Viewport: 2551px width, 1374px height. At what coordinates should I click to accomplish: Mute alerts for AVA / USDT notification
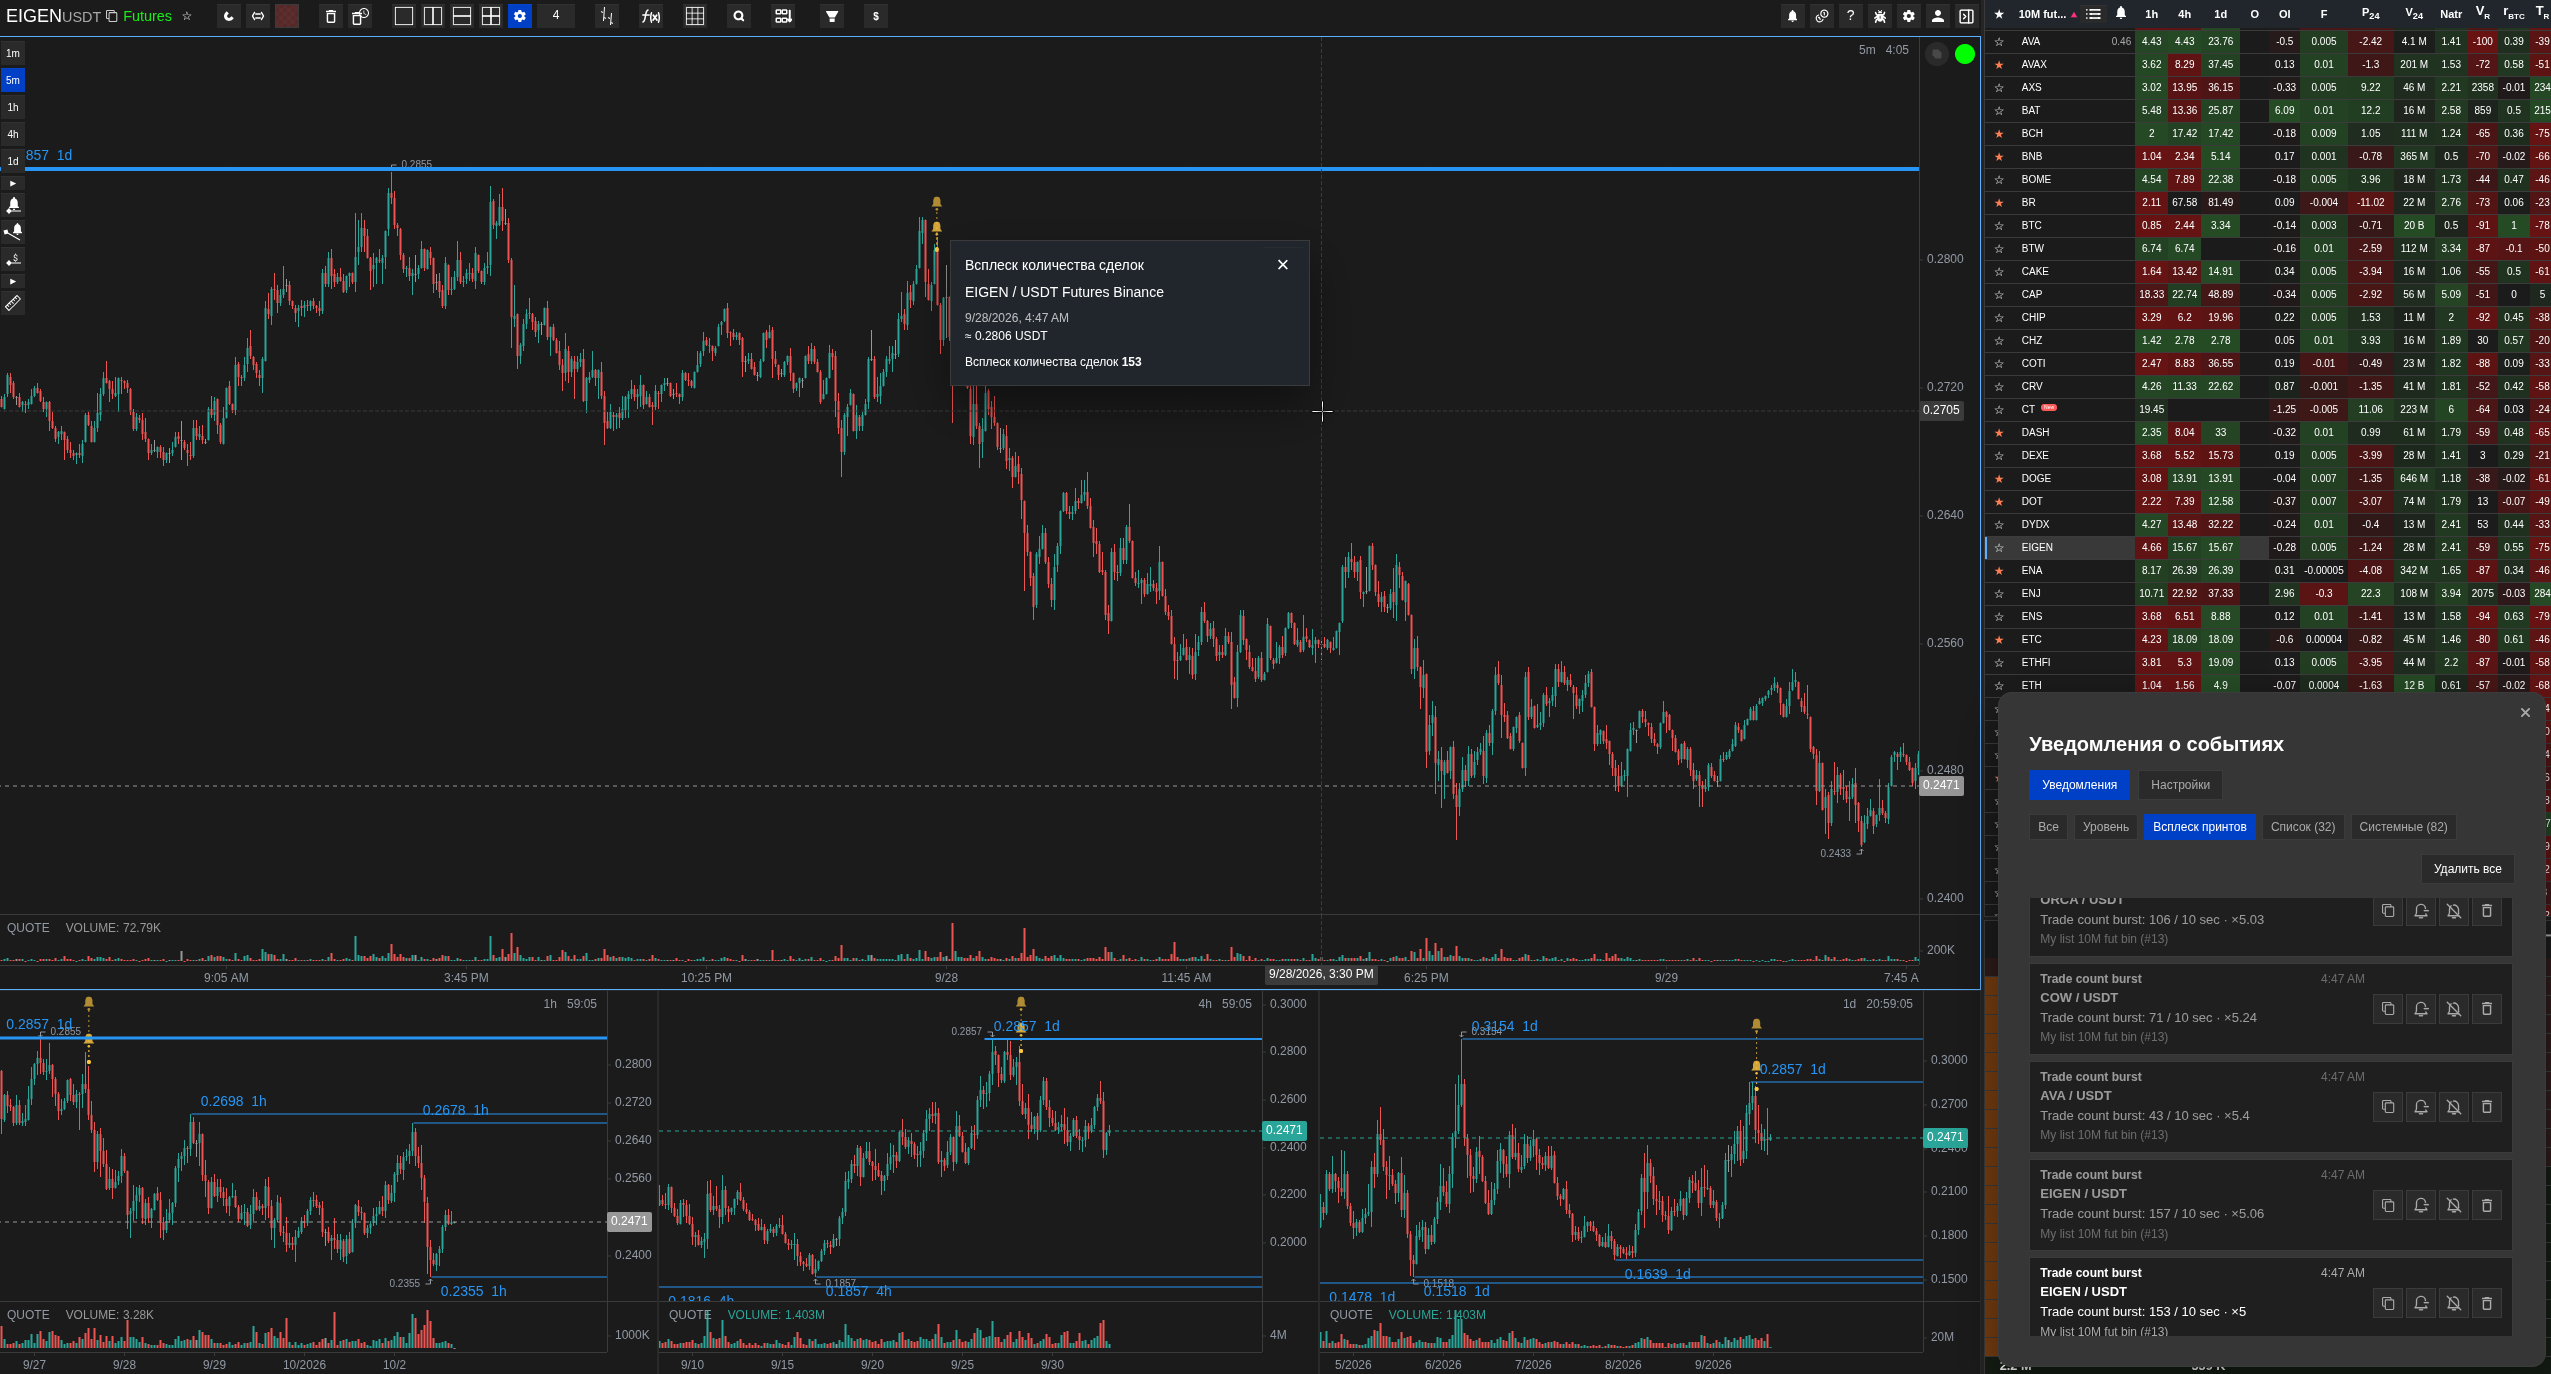point(2454,1107)
